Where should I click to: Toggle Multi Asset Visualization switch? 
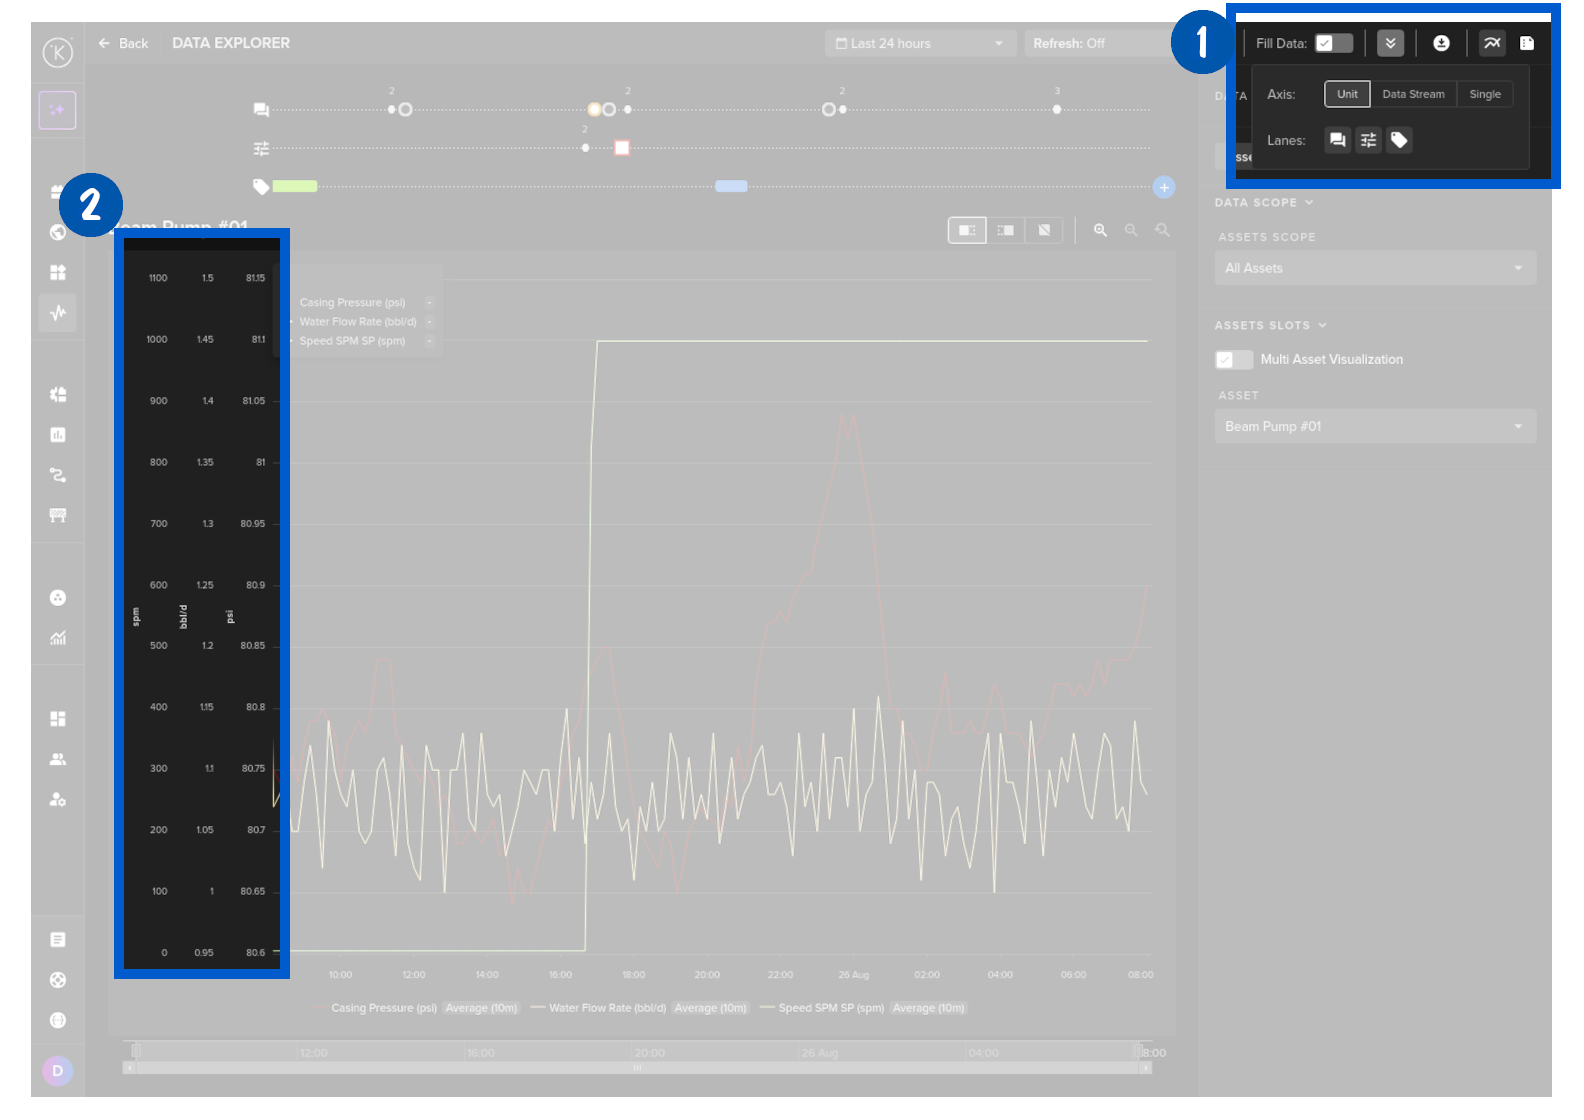[x=1233, y=360]
